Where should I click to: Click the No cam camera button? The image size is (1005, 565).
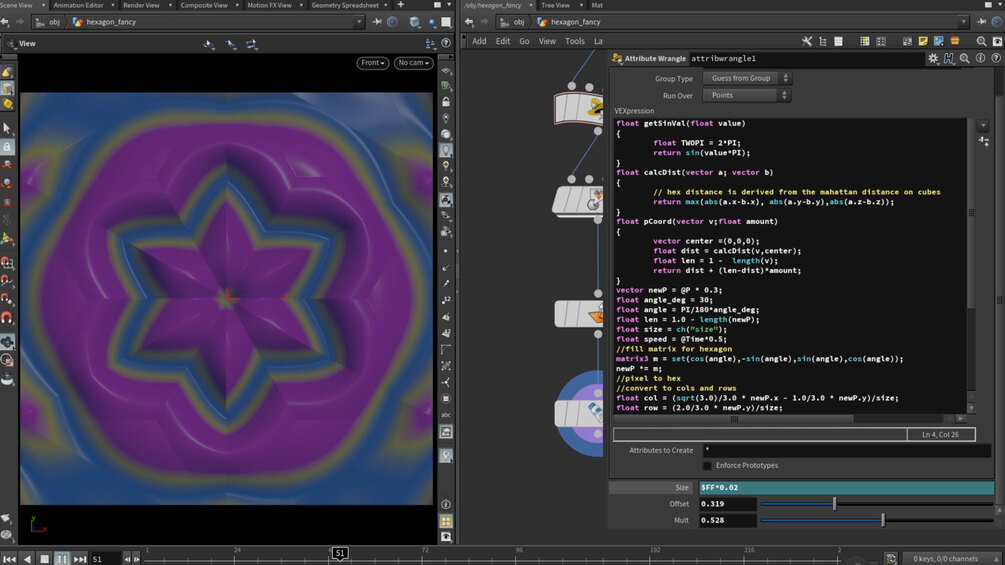coord(413,63)
